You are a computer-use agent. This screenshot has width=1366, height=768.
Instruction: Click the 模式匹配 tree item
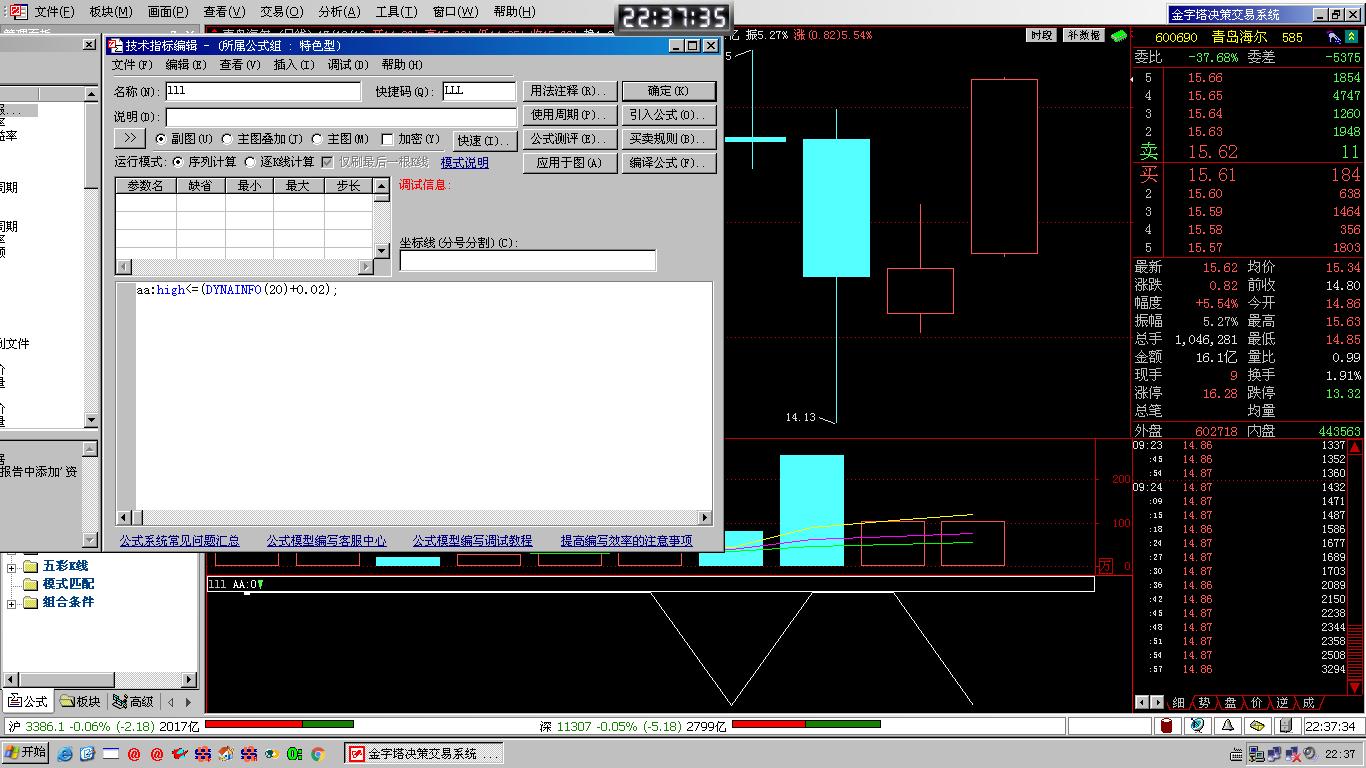69,584
